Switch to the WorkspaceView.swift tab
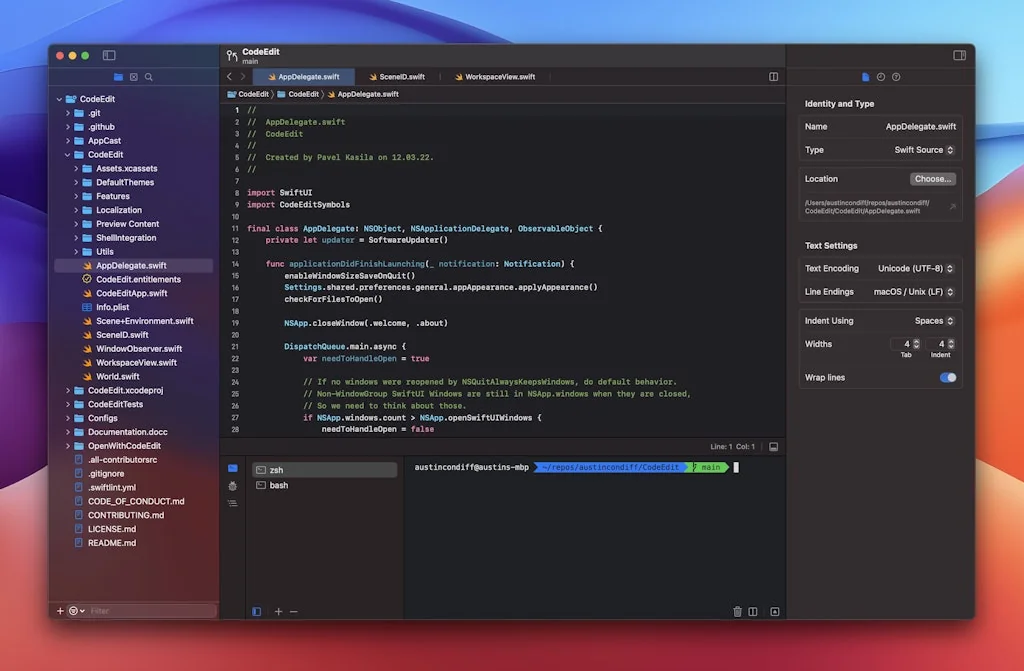The width and height of the screenshot is (1024, 671). click(x=493, y=77)
